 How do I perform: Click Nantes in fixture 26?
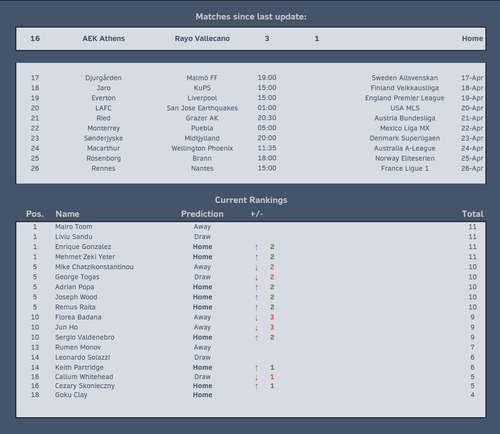(x=202, y=168)
